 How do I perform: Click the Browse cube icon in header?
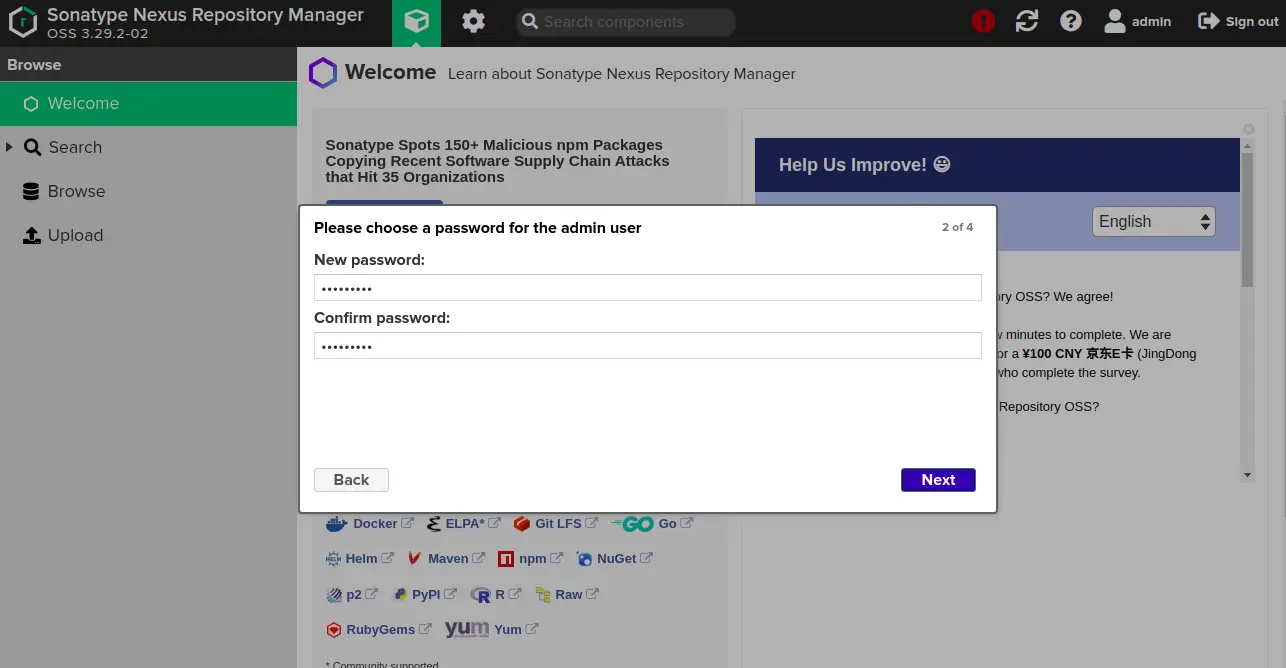point(416,22)
